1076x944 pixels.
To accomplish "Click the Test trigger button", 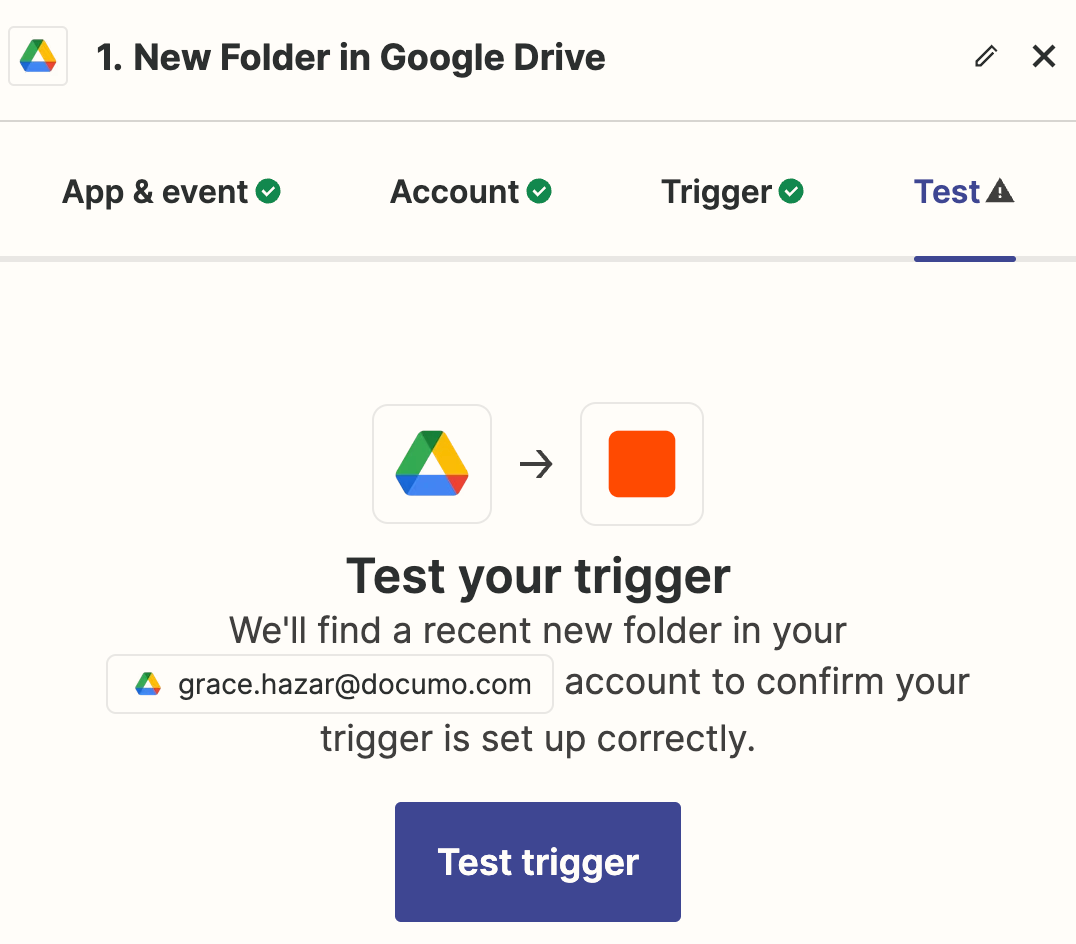I will tap(538, 862).
